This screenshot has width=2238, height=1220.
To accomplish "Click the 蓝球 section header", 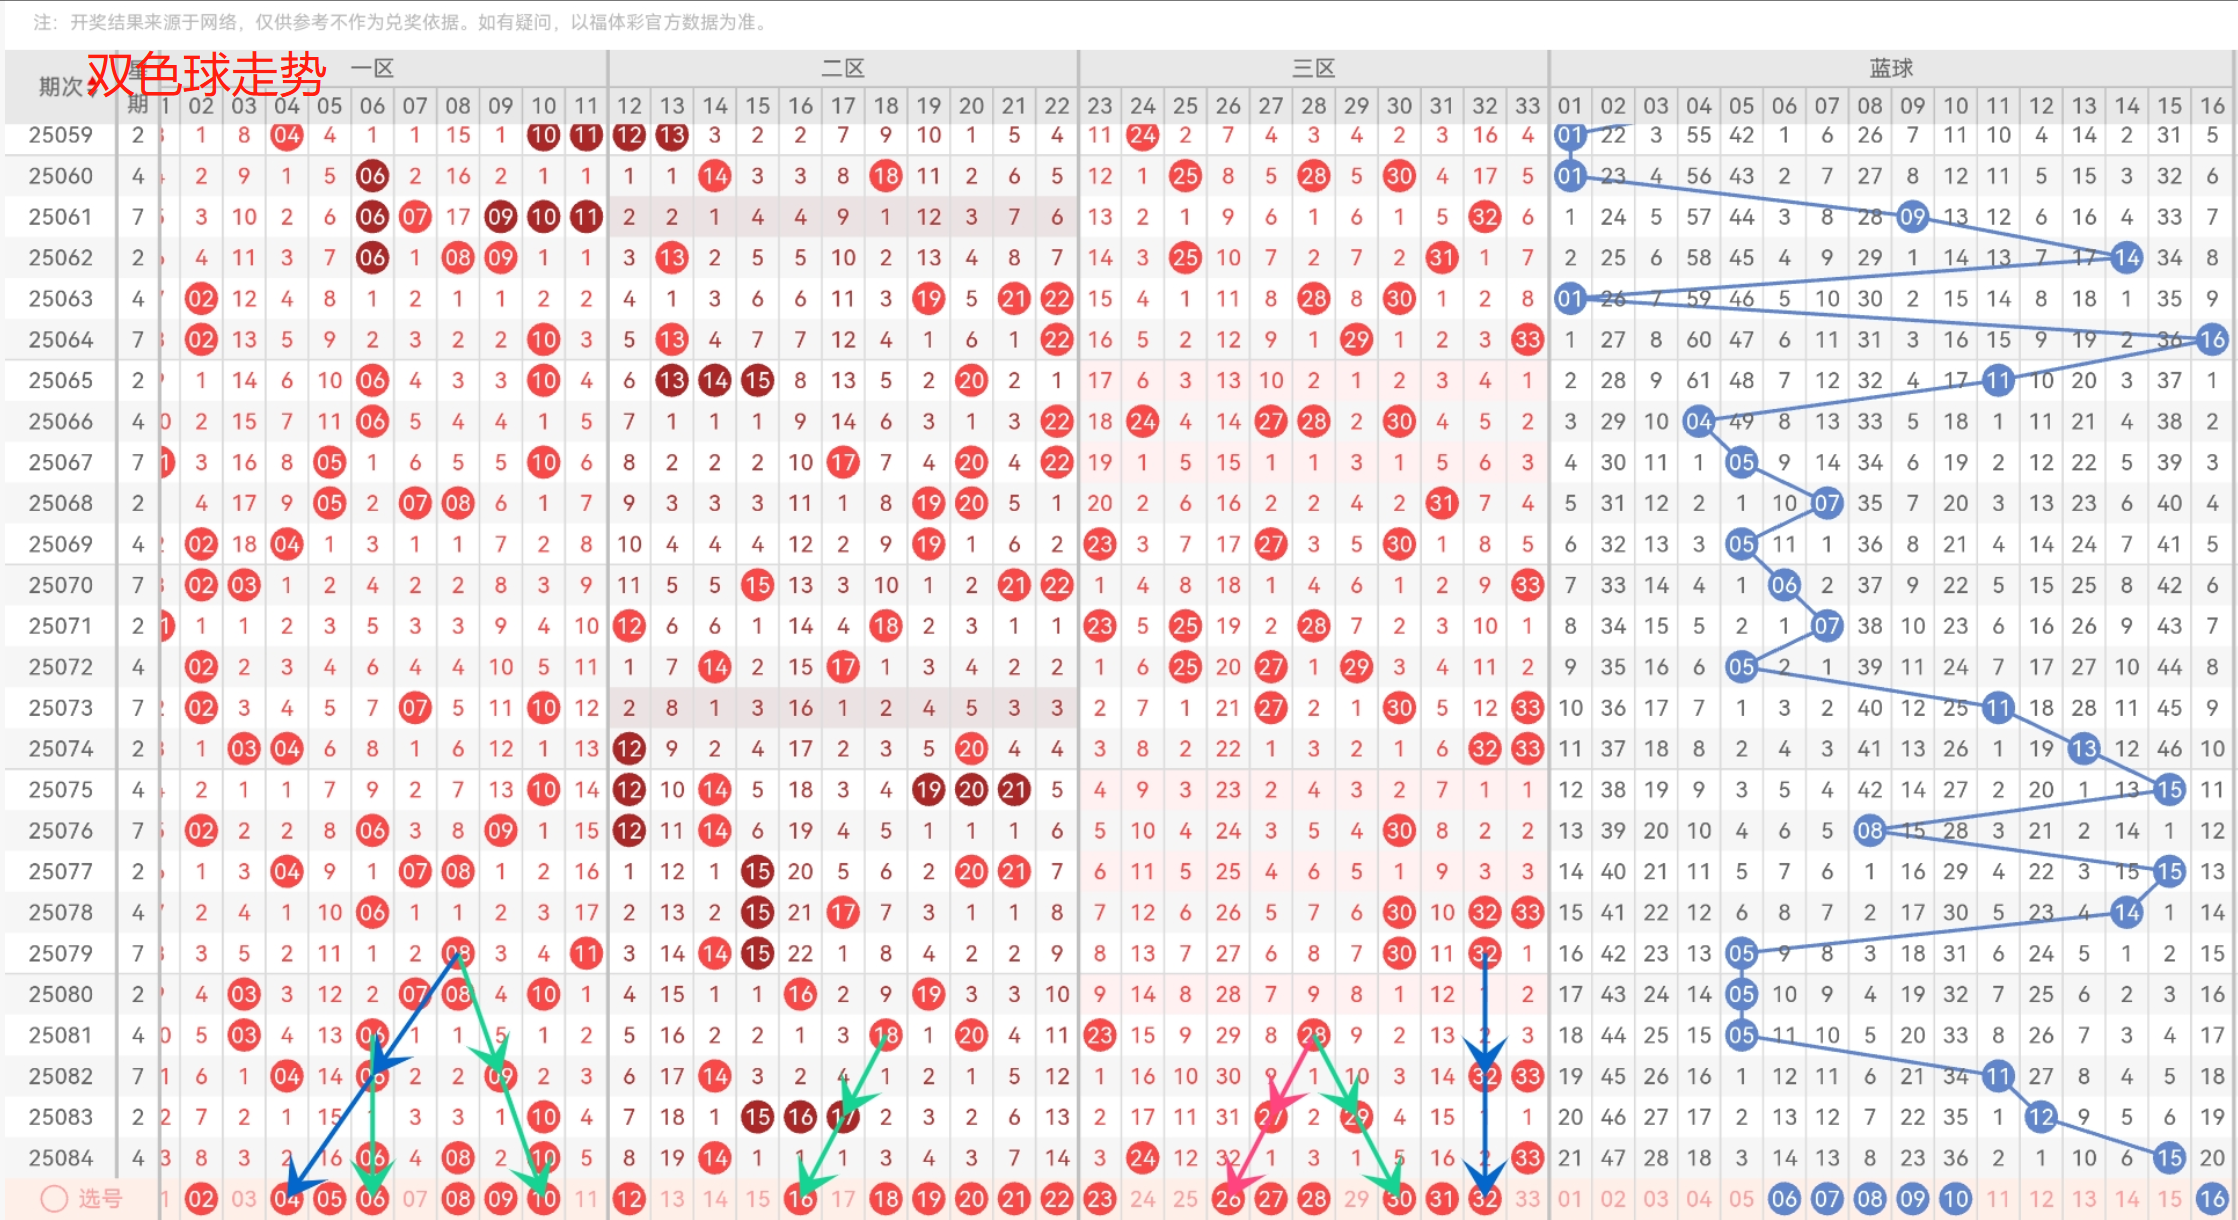I will [x=1891, y=68].
